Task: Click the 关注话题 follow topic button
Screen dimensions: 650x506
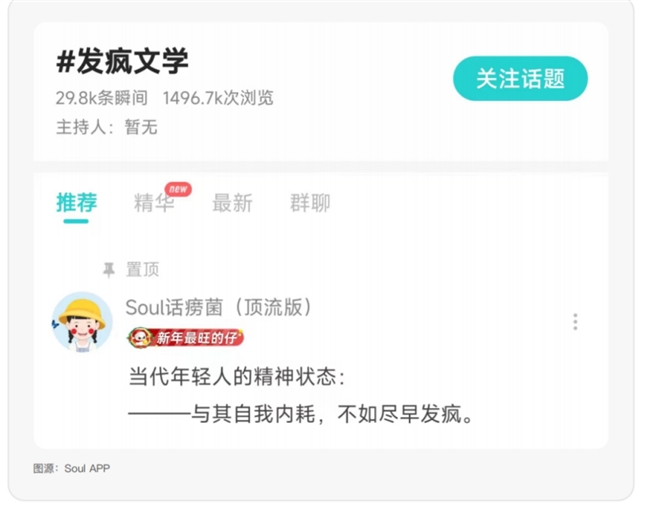Action: [x=520, y=78]
